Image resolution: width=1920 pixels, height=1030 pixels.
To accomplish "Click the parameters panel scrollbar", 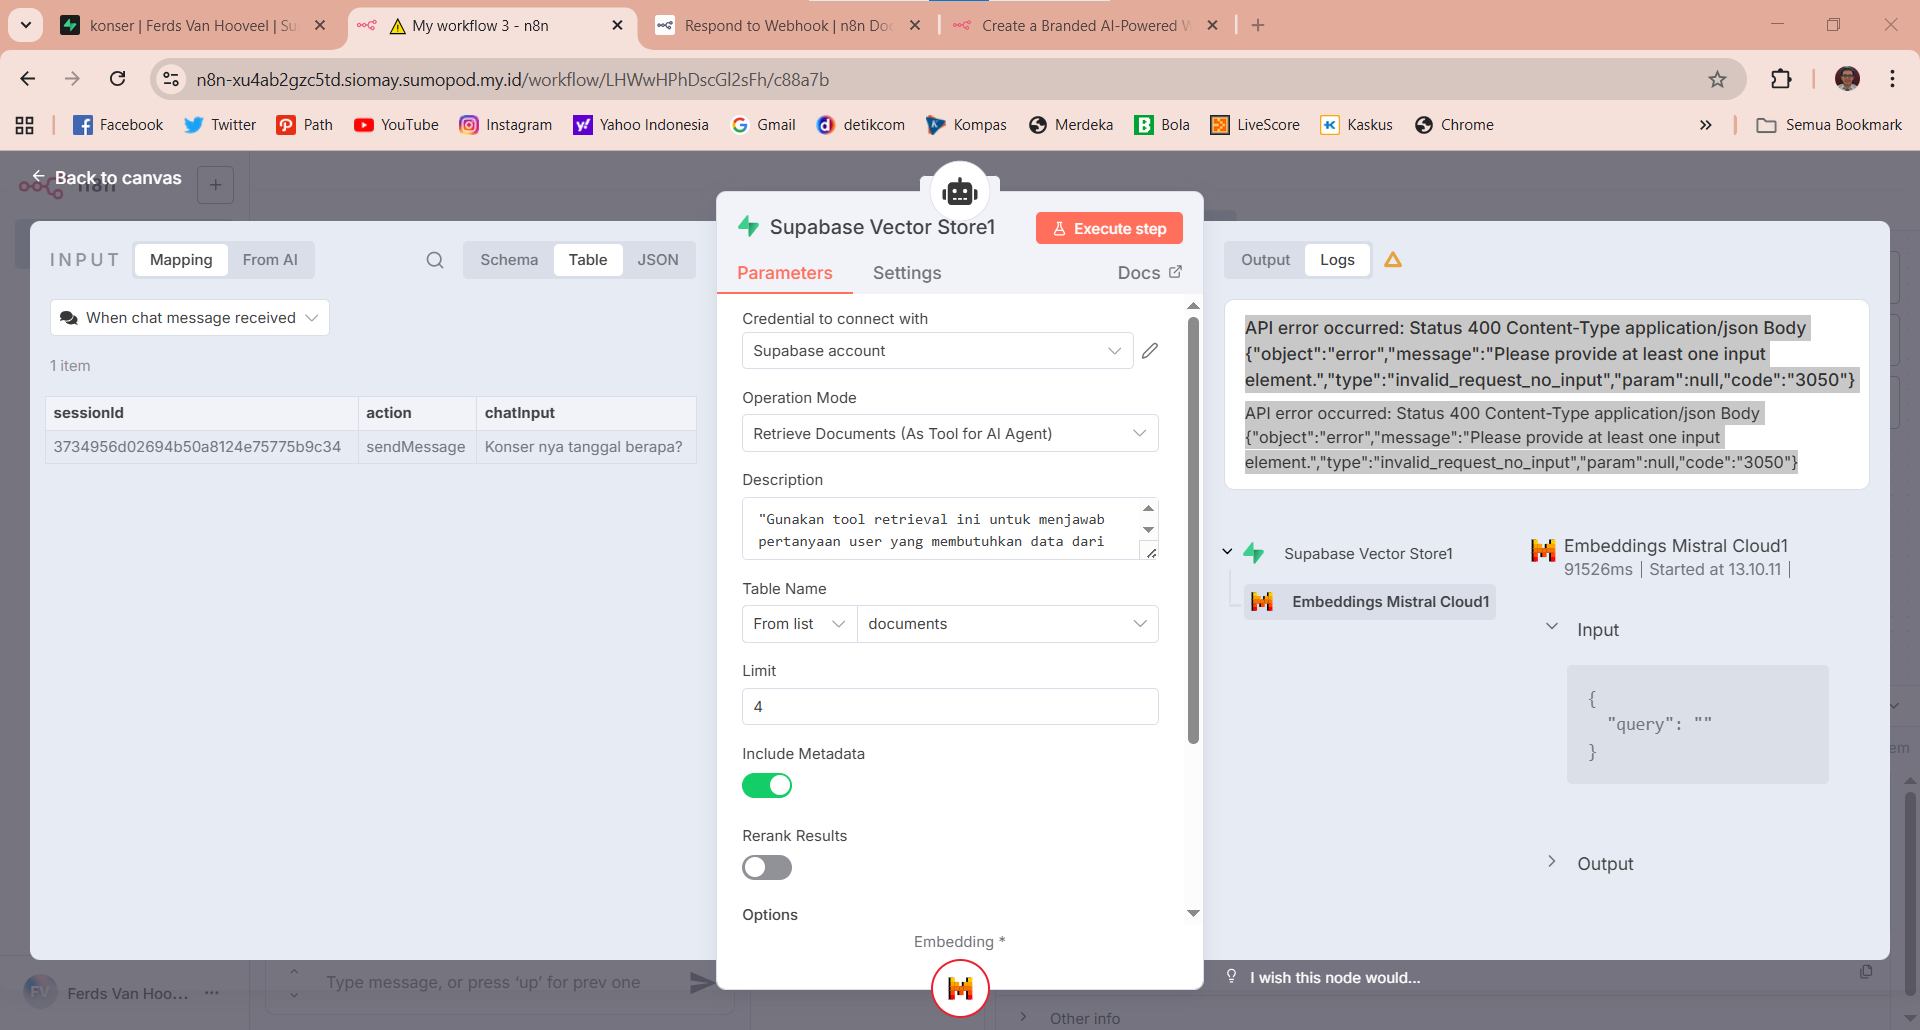I will tap(1193, 530).
